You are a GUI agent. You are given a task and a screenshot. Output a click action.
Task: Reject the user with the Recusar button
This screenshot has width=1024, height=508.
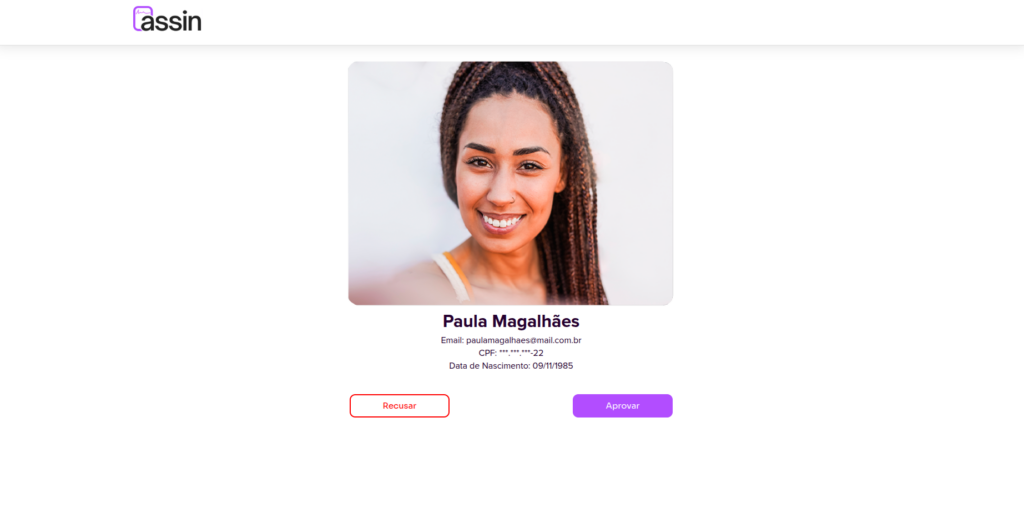[400, 405]
